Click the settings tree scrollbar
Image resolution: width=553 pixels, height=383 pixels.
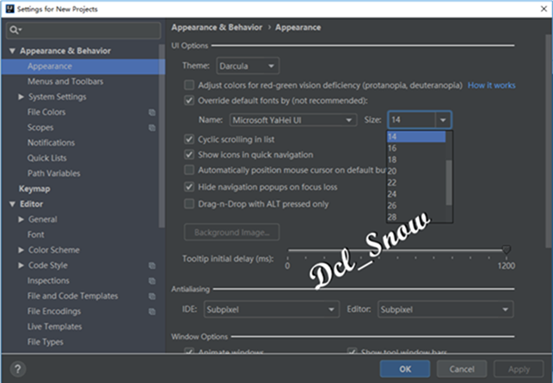(x=162, y=136)
